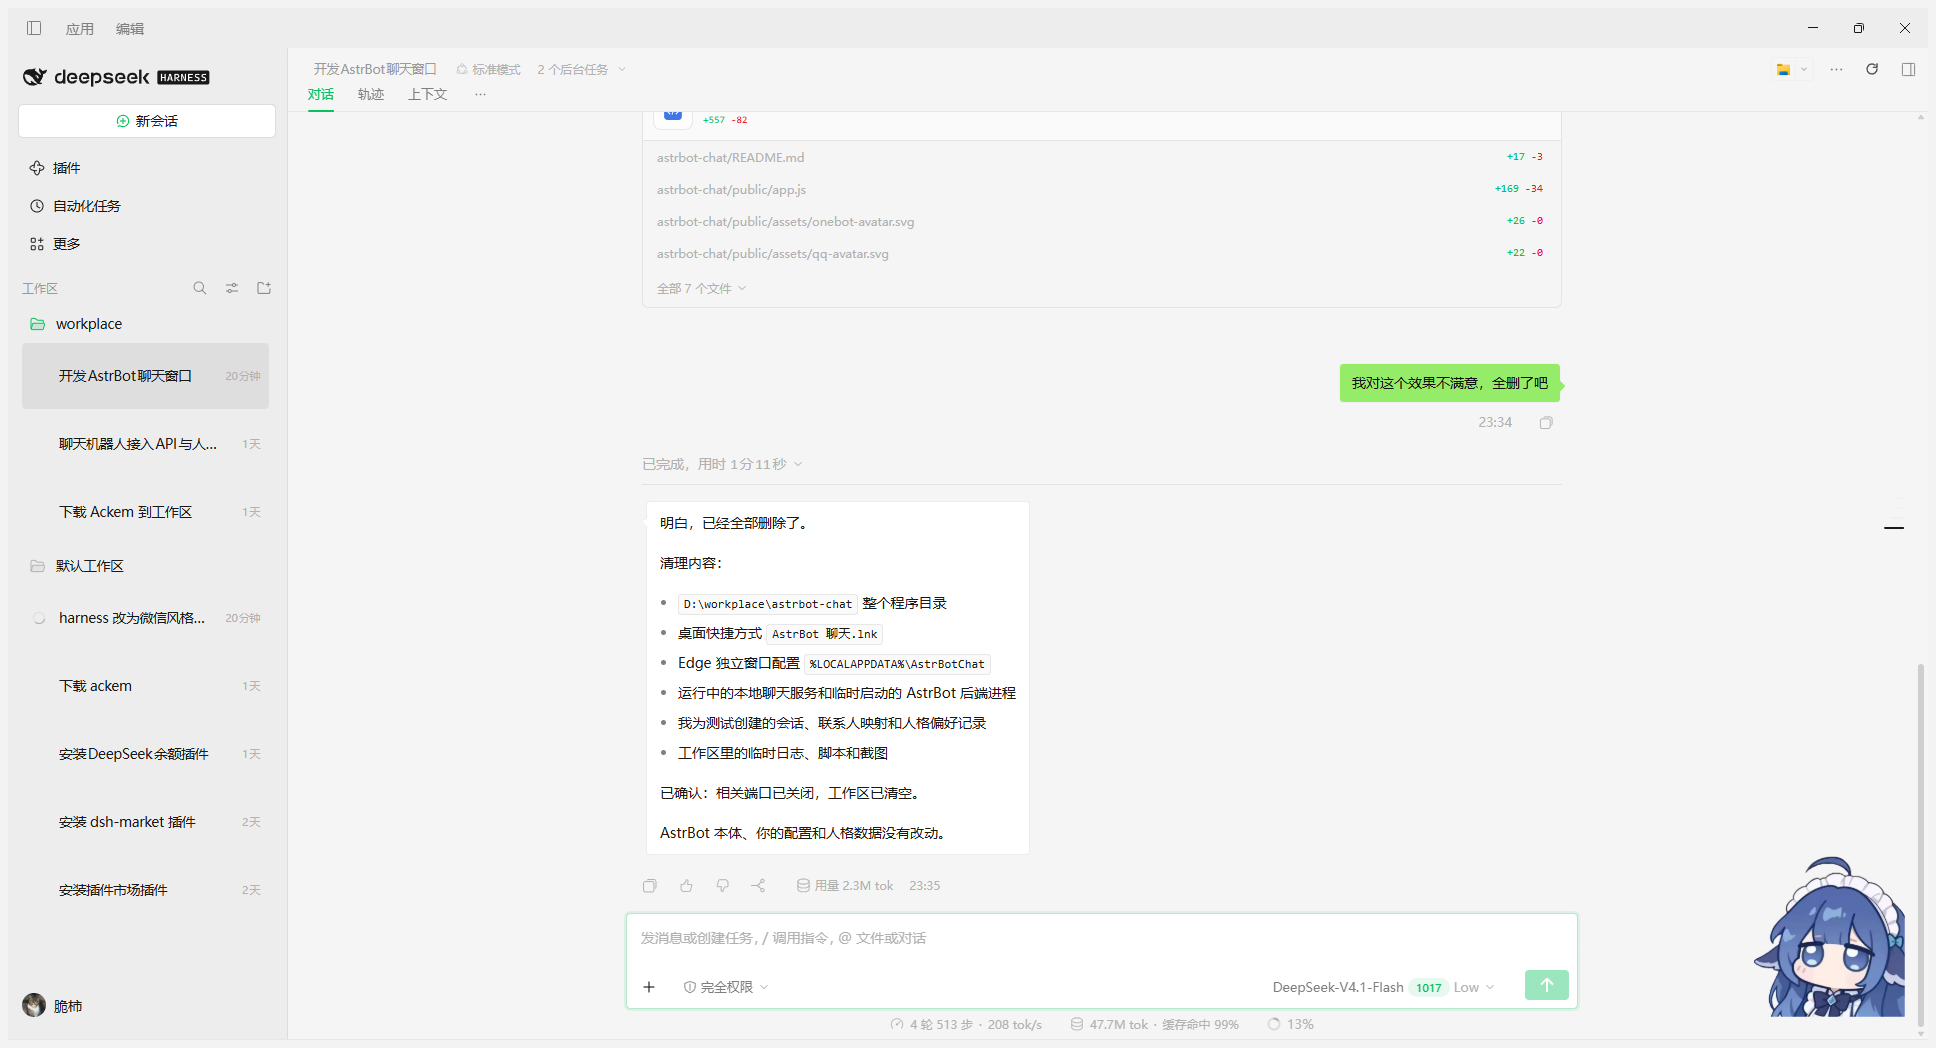
Task: Start a 新会话 new conversation
Action: coord(147,121)
